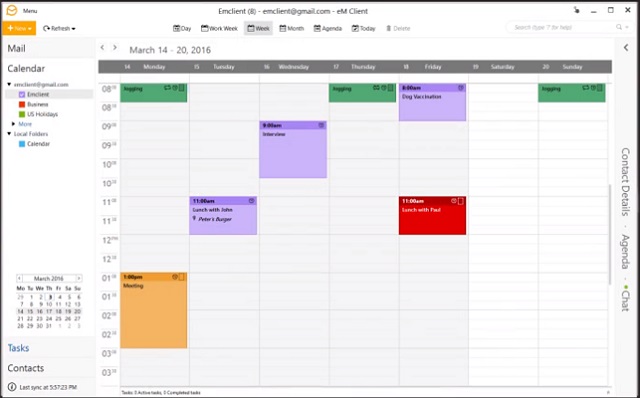Go to Tasks section
The image size is (640, 398).
point(18,348)
